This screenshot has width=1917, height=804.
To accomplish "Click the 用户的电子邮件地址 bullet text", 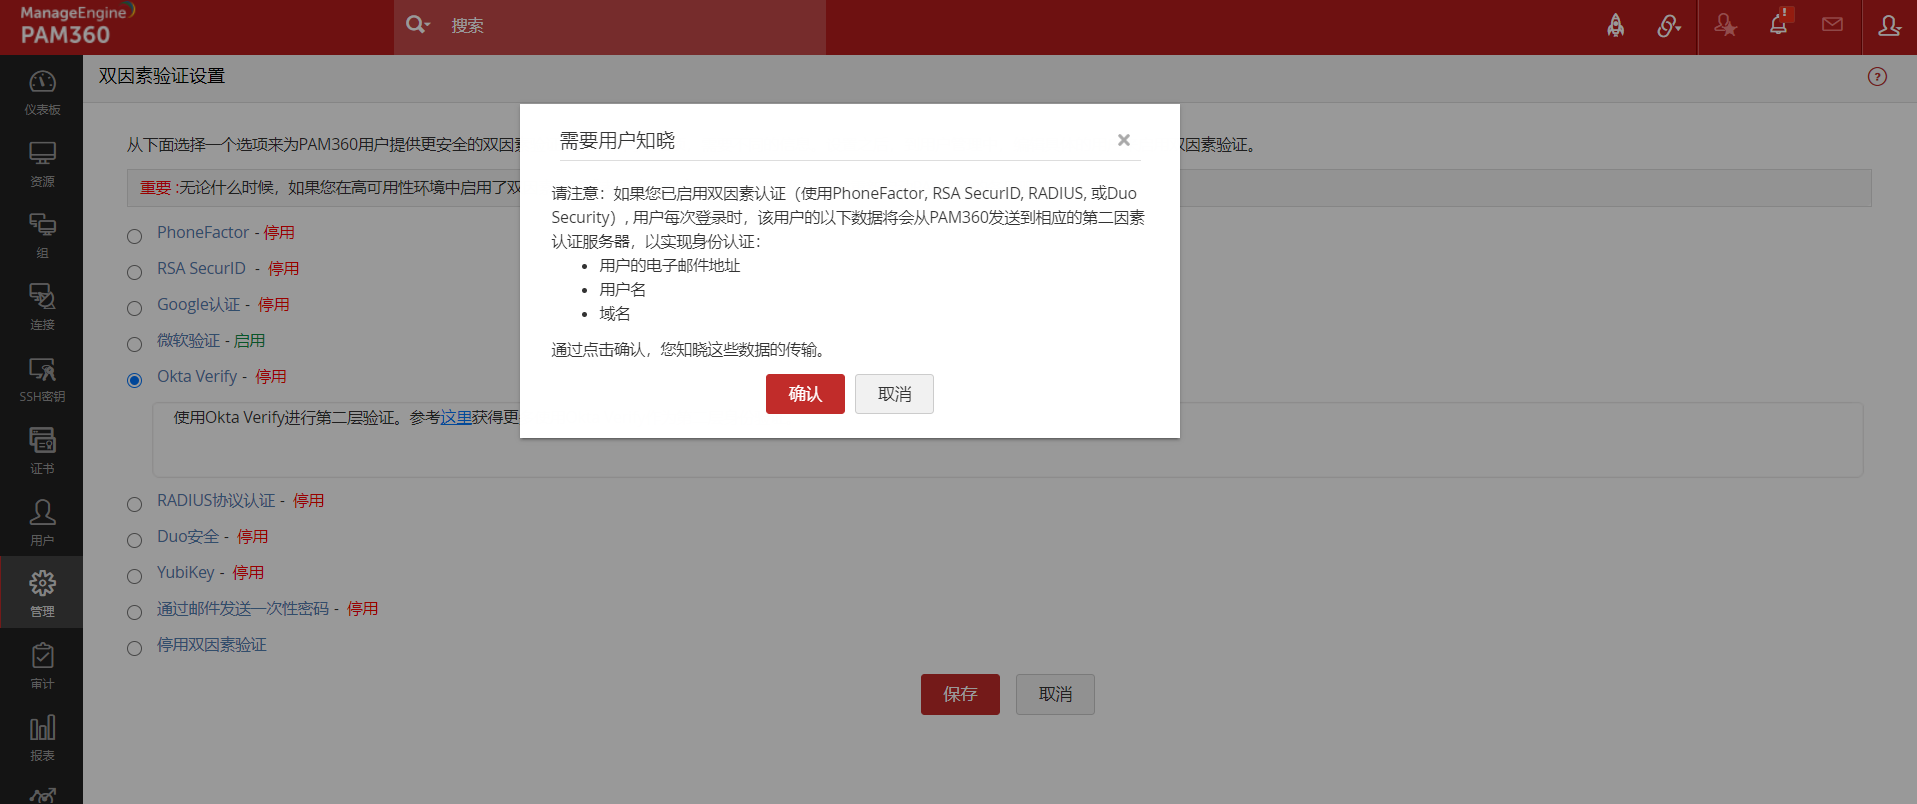I will pos(670,265).
